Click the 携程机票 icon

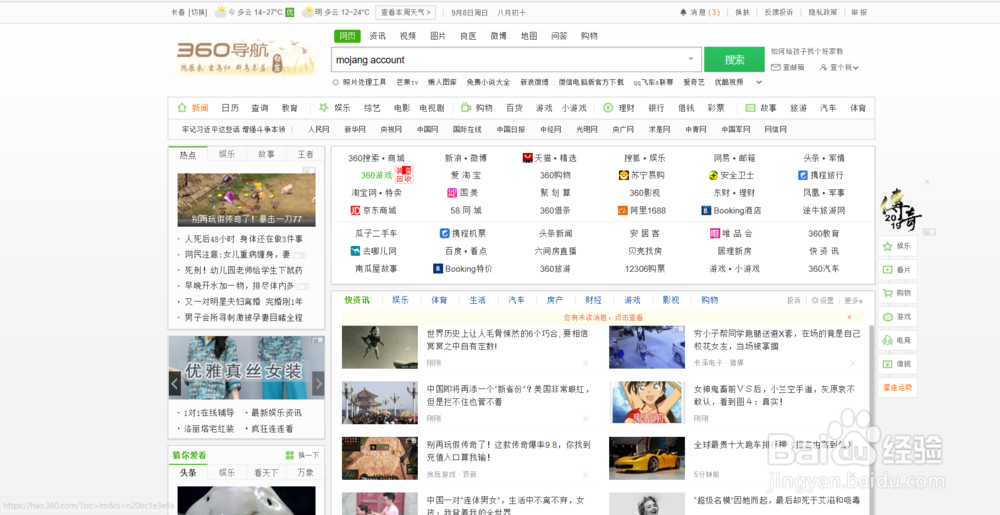[x=445, y=233]
